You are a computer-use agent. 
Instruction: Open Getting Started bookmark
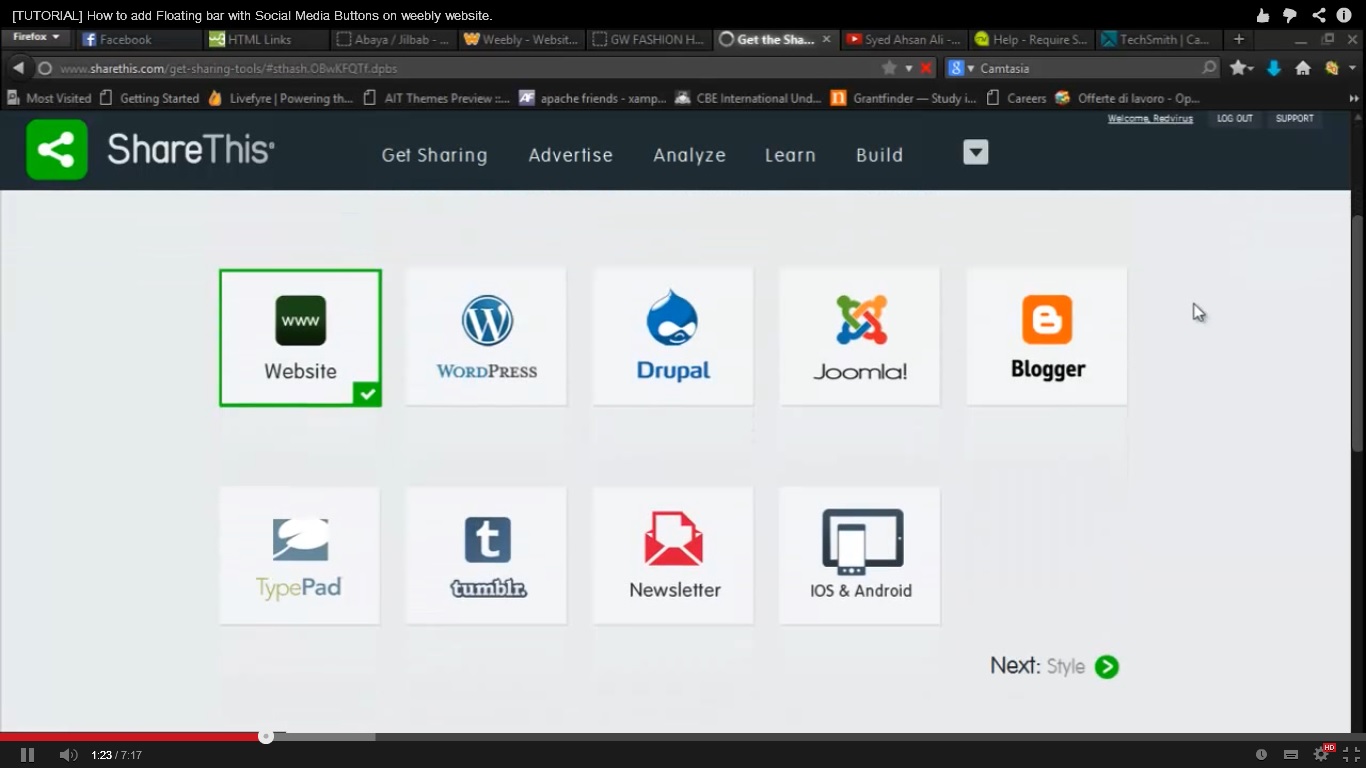[149, 98]
